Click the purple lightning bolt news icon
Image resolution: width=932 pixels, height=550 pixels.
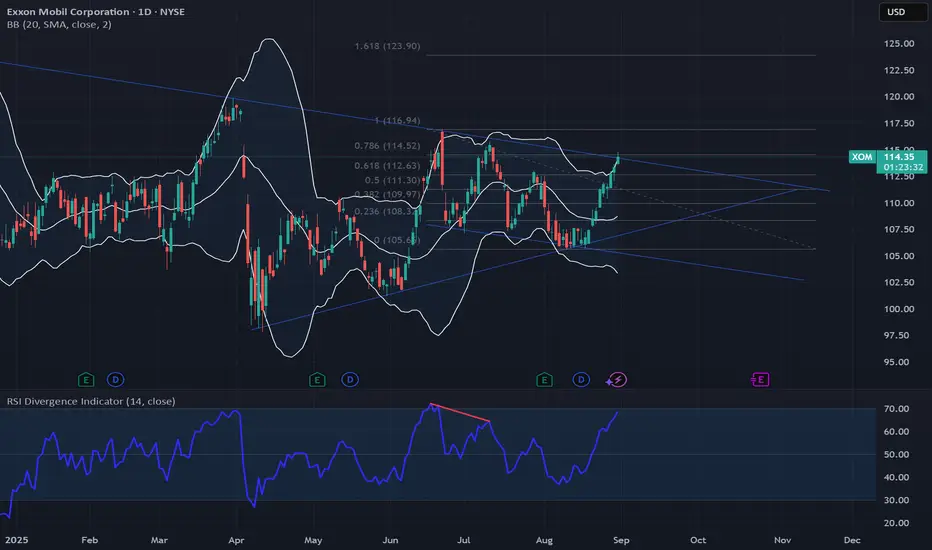(x=616, y=379)
